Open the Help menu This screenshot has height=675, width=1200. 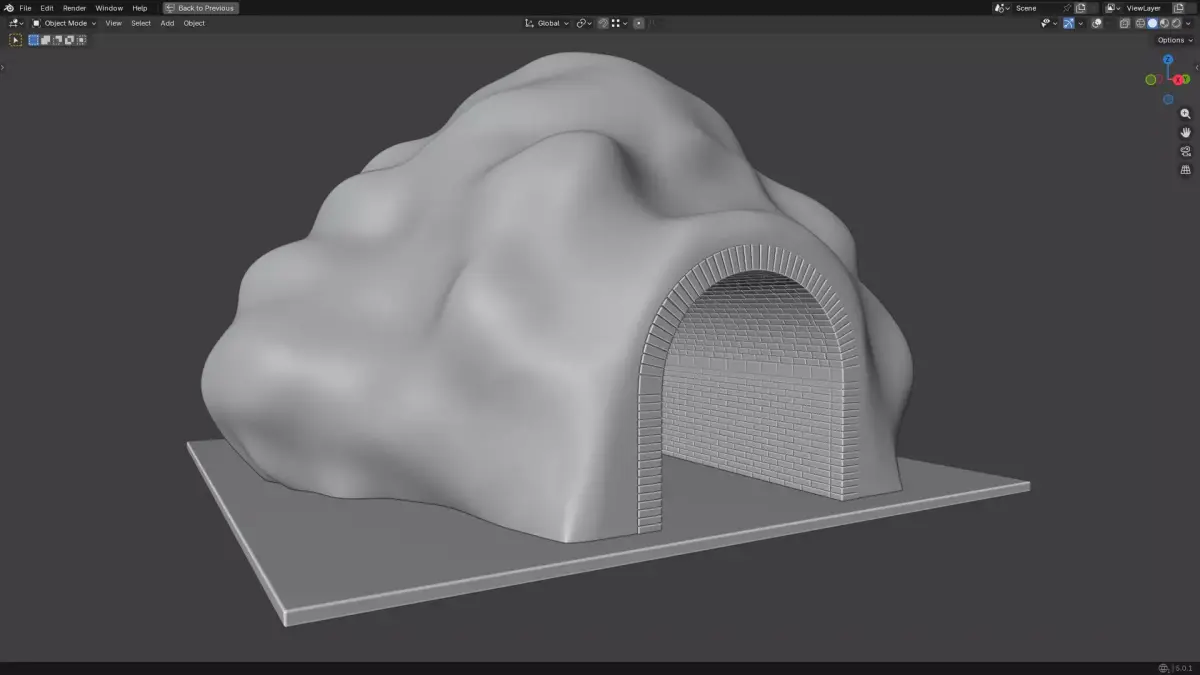pyautogui.click(x=140, y=8)
